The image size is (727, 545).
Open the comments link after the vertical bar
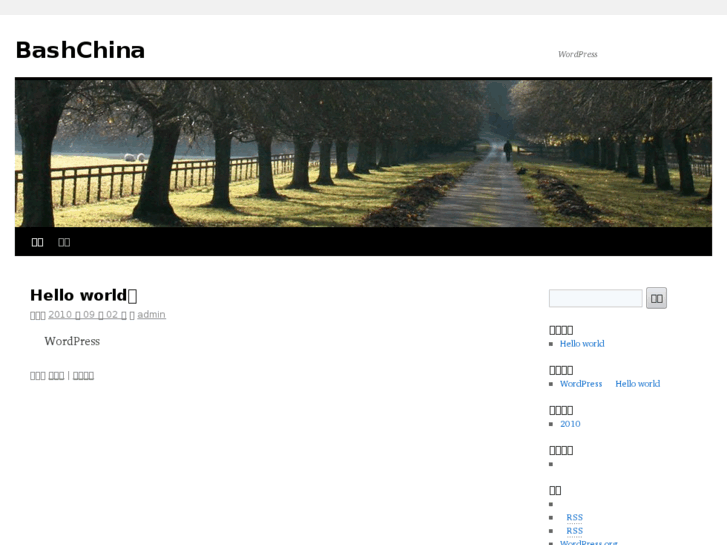(x=83, y=376)
